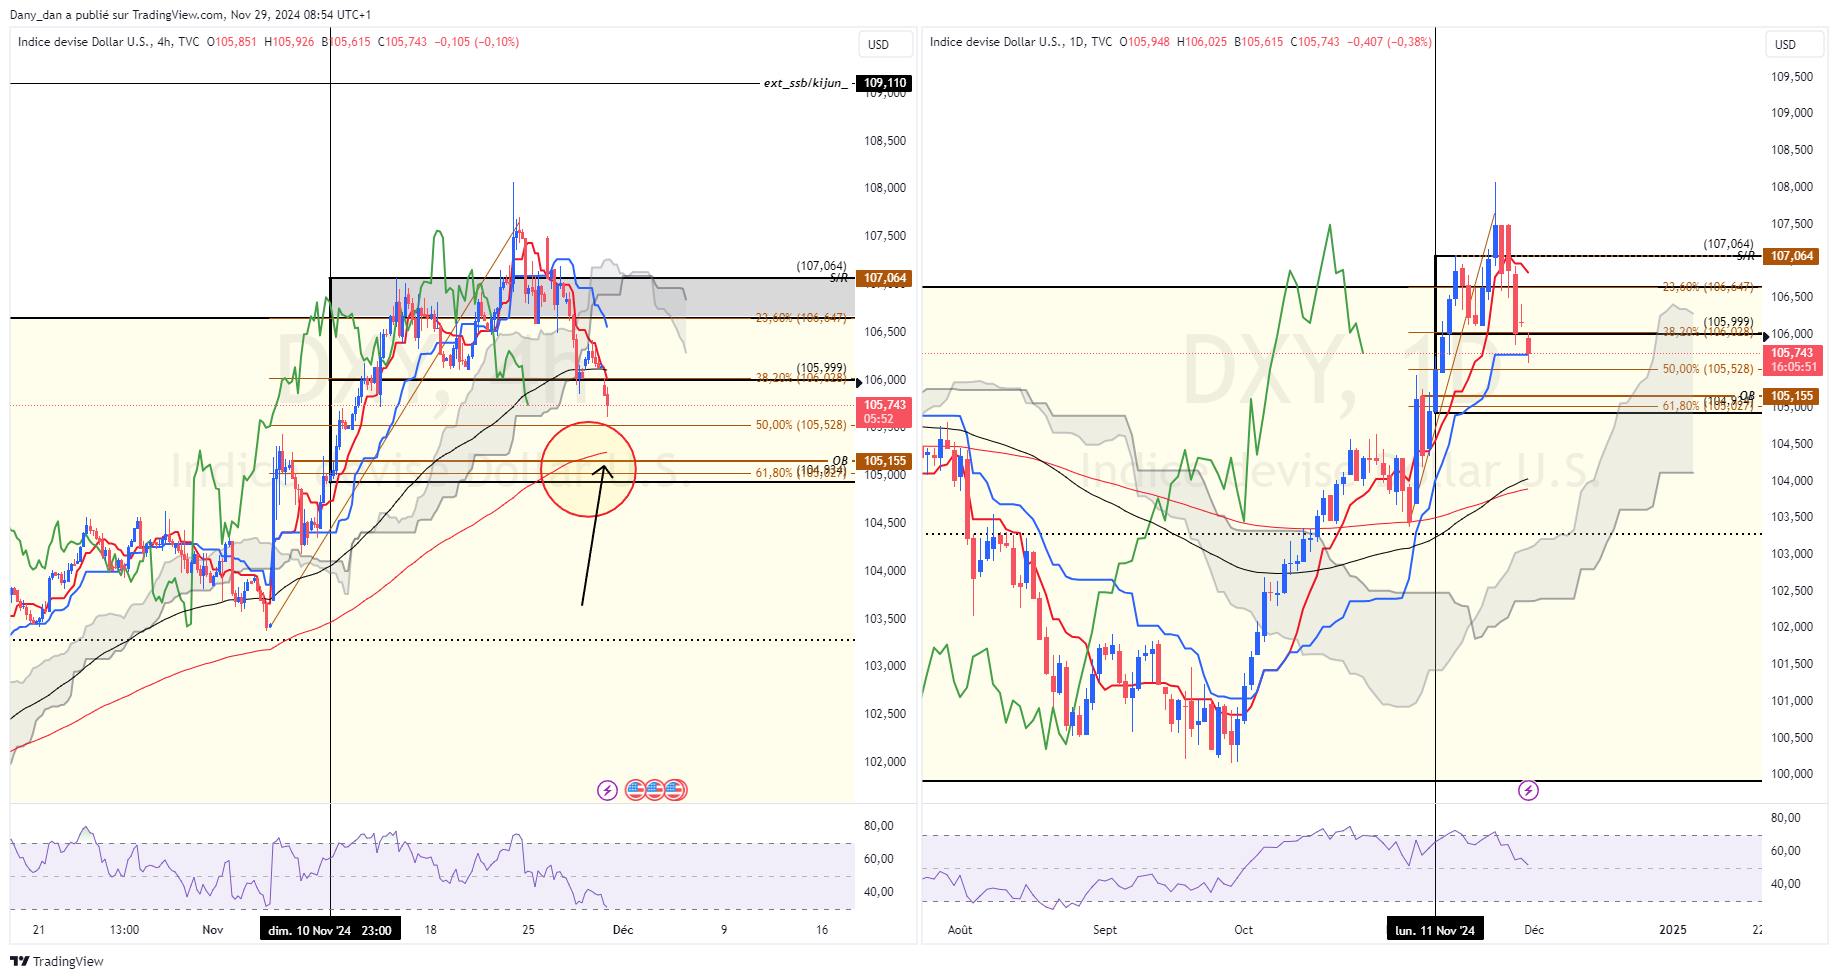1838x979 pixels.
Task: Click the 4h chart title 'Indice devise Dollar U.S., 4h, TVC'
Action: tap(108, 42)
